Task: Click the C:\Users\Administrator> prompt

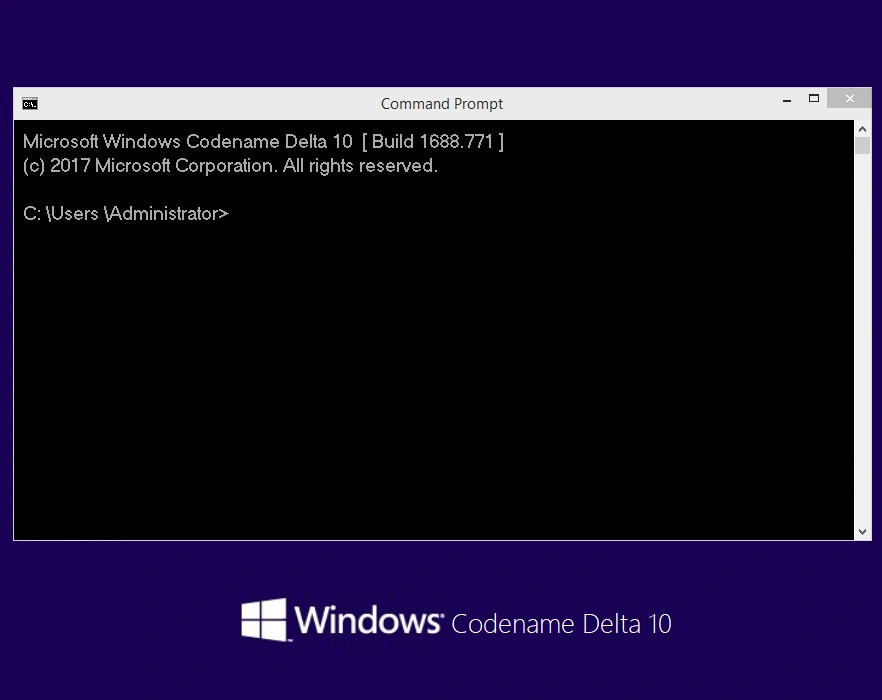Action: coord(126,214)
